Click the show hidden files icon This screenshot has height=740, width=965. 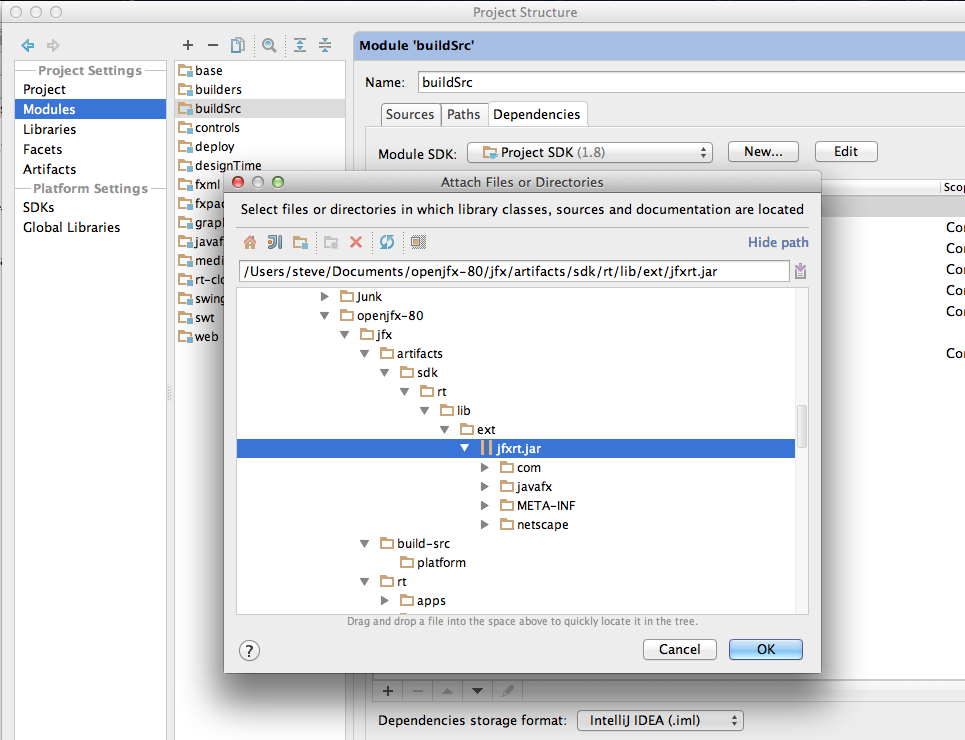[x=418, y=242]
